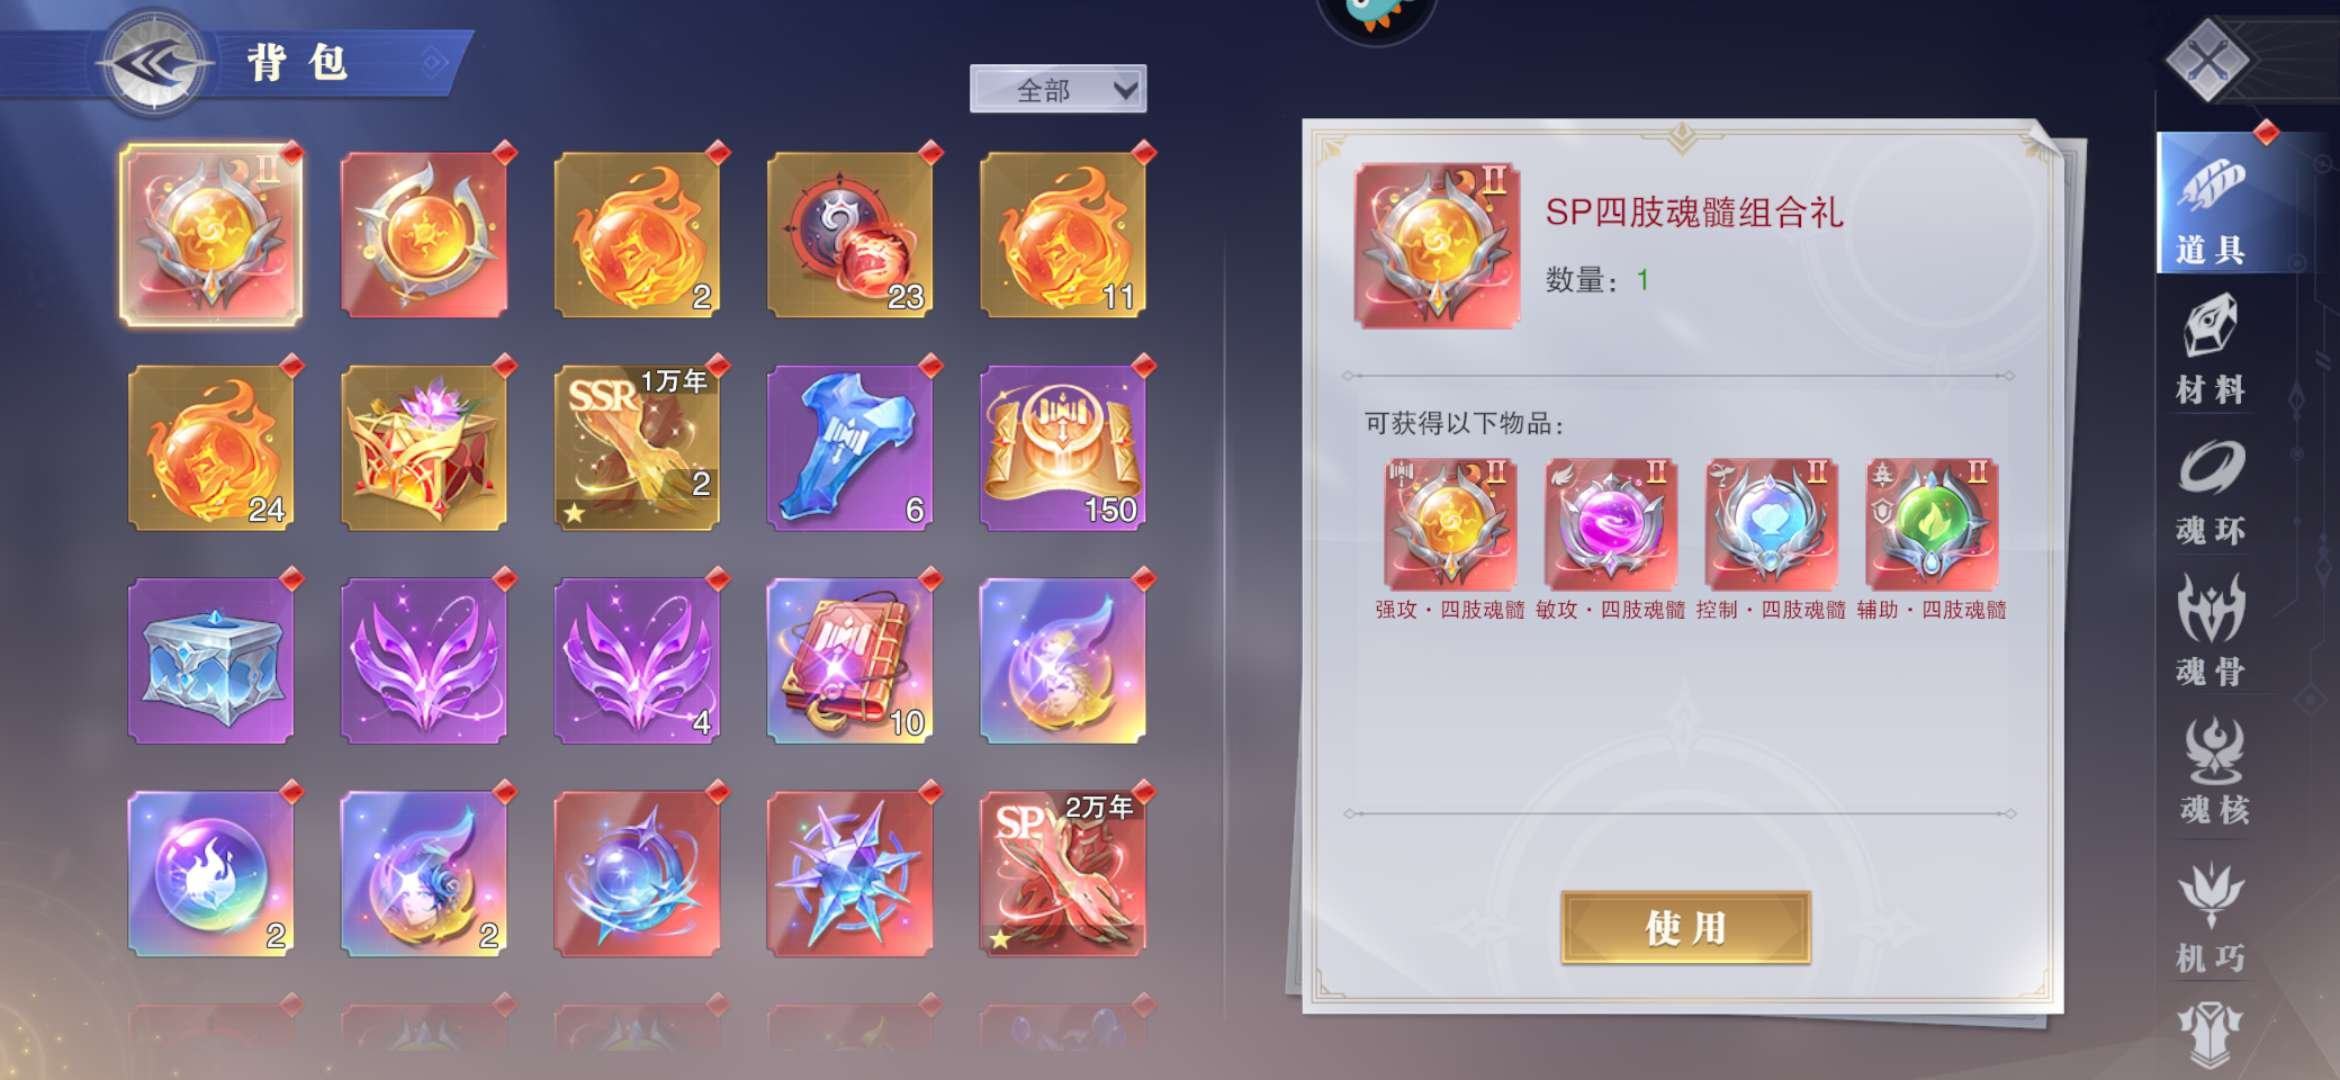Image resolution: width=2340 pixels, height=1080 pixels.
Task: Select the blue crystal item with count 6
Action: point(850,448)
